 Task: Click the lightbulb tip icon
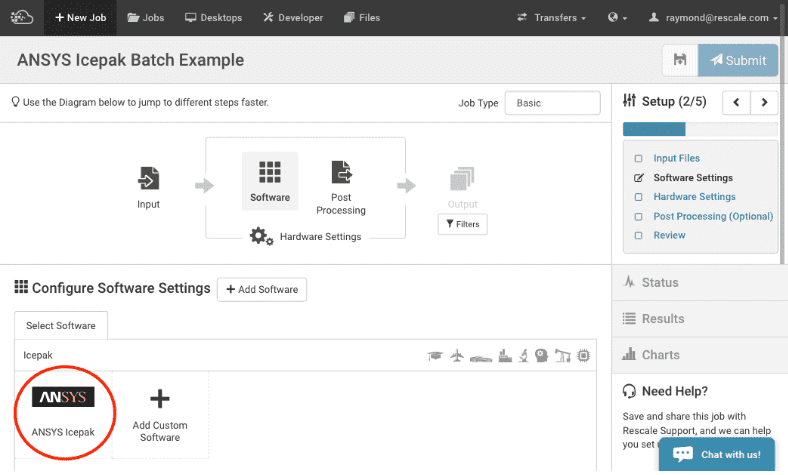(x=16, y=102)
